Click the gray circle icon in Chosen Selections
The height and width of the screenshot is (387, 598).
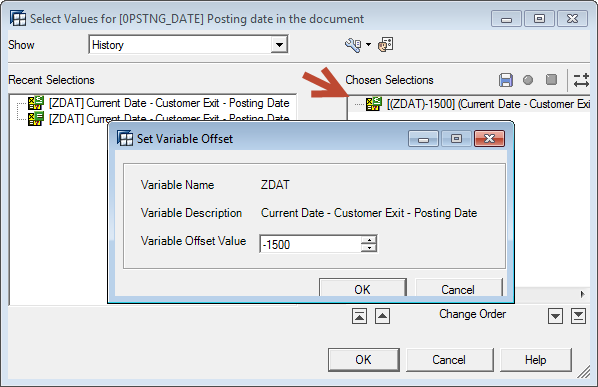click(528, 80)
